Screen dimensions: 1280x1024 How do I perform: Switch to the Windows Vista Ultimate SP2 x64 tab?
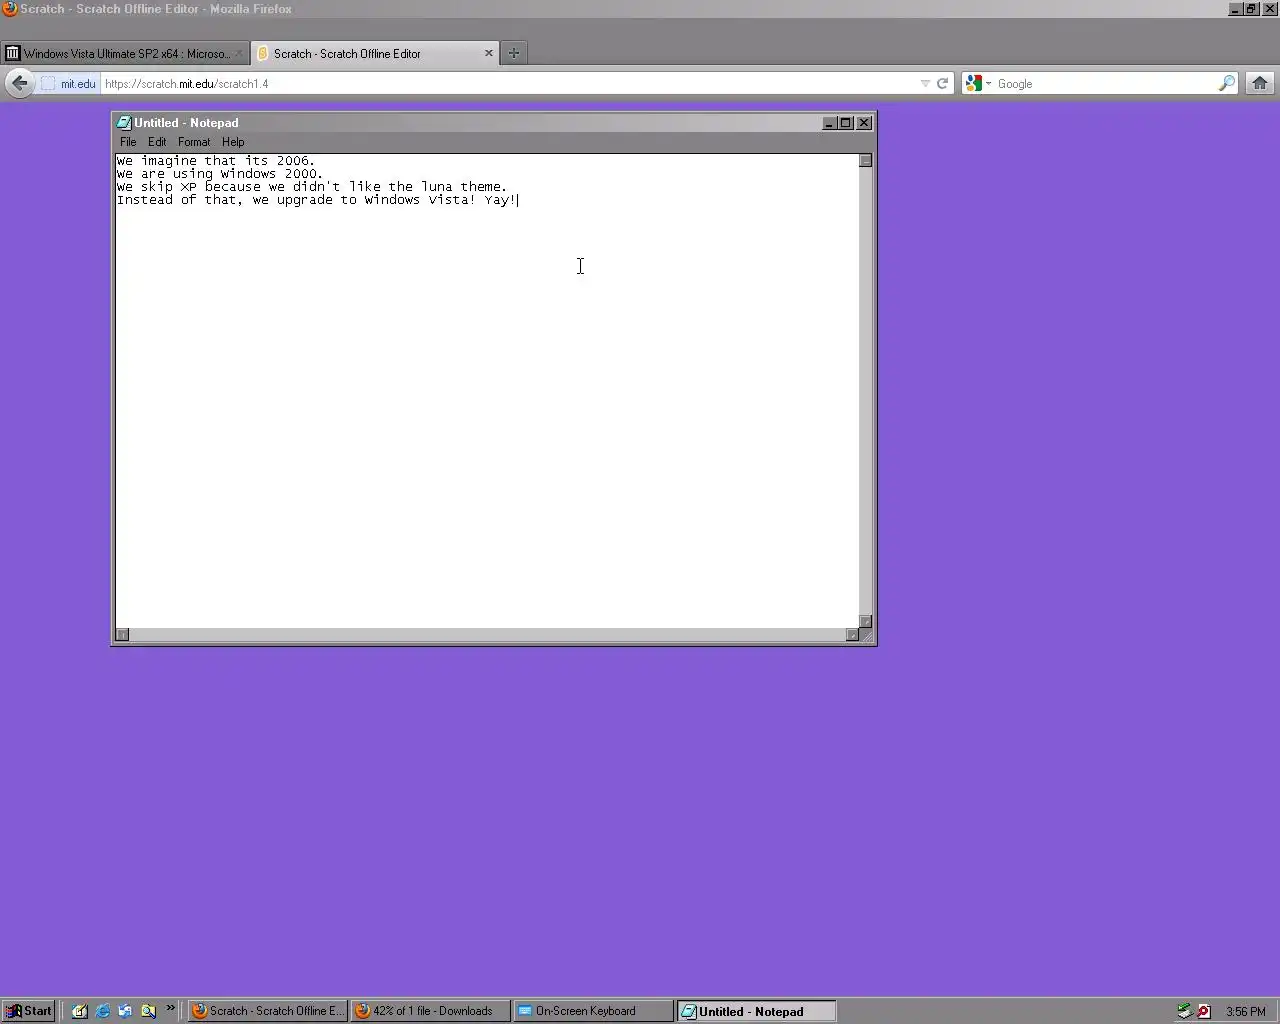125,53
